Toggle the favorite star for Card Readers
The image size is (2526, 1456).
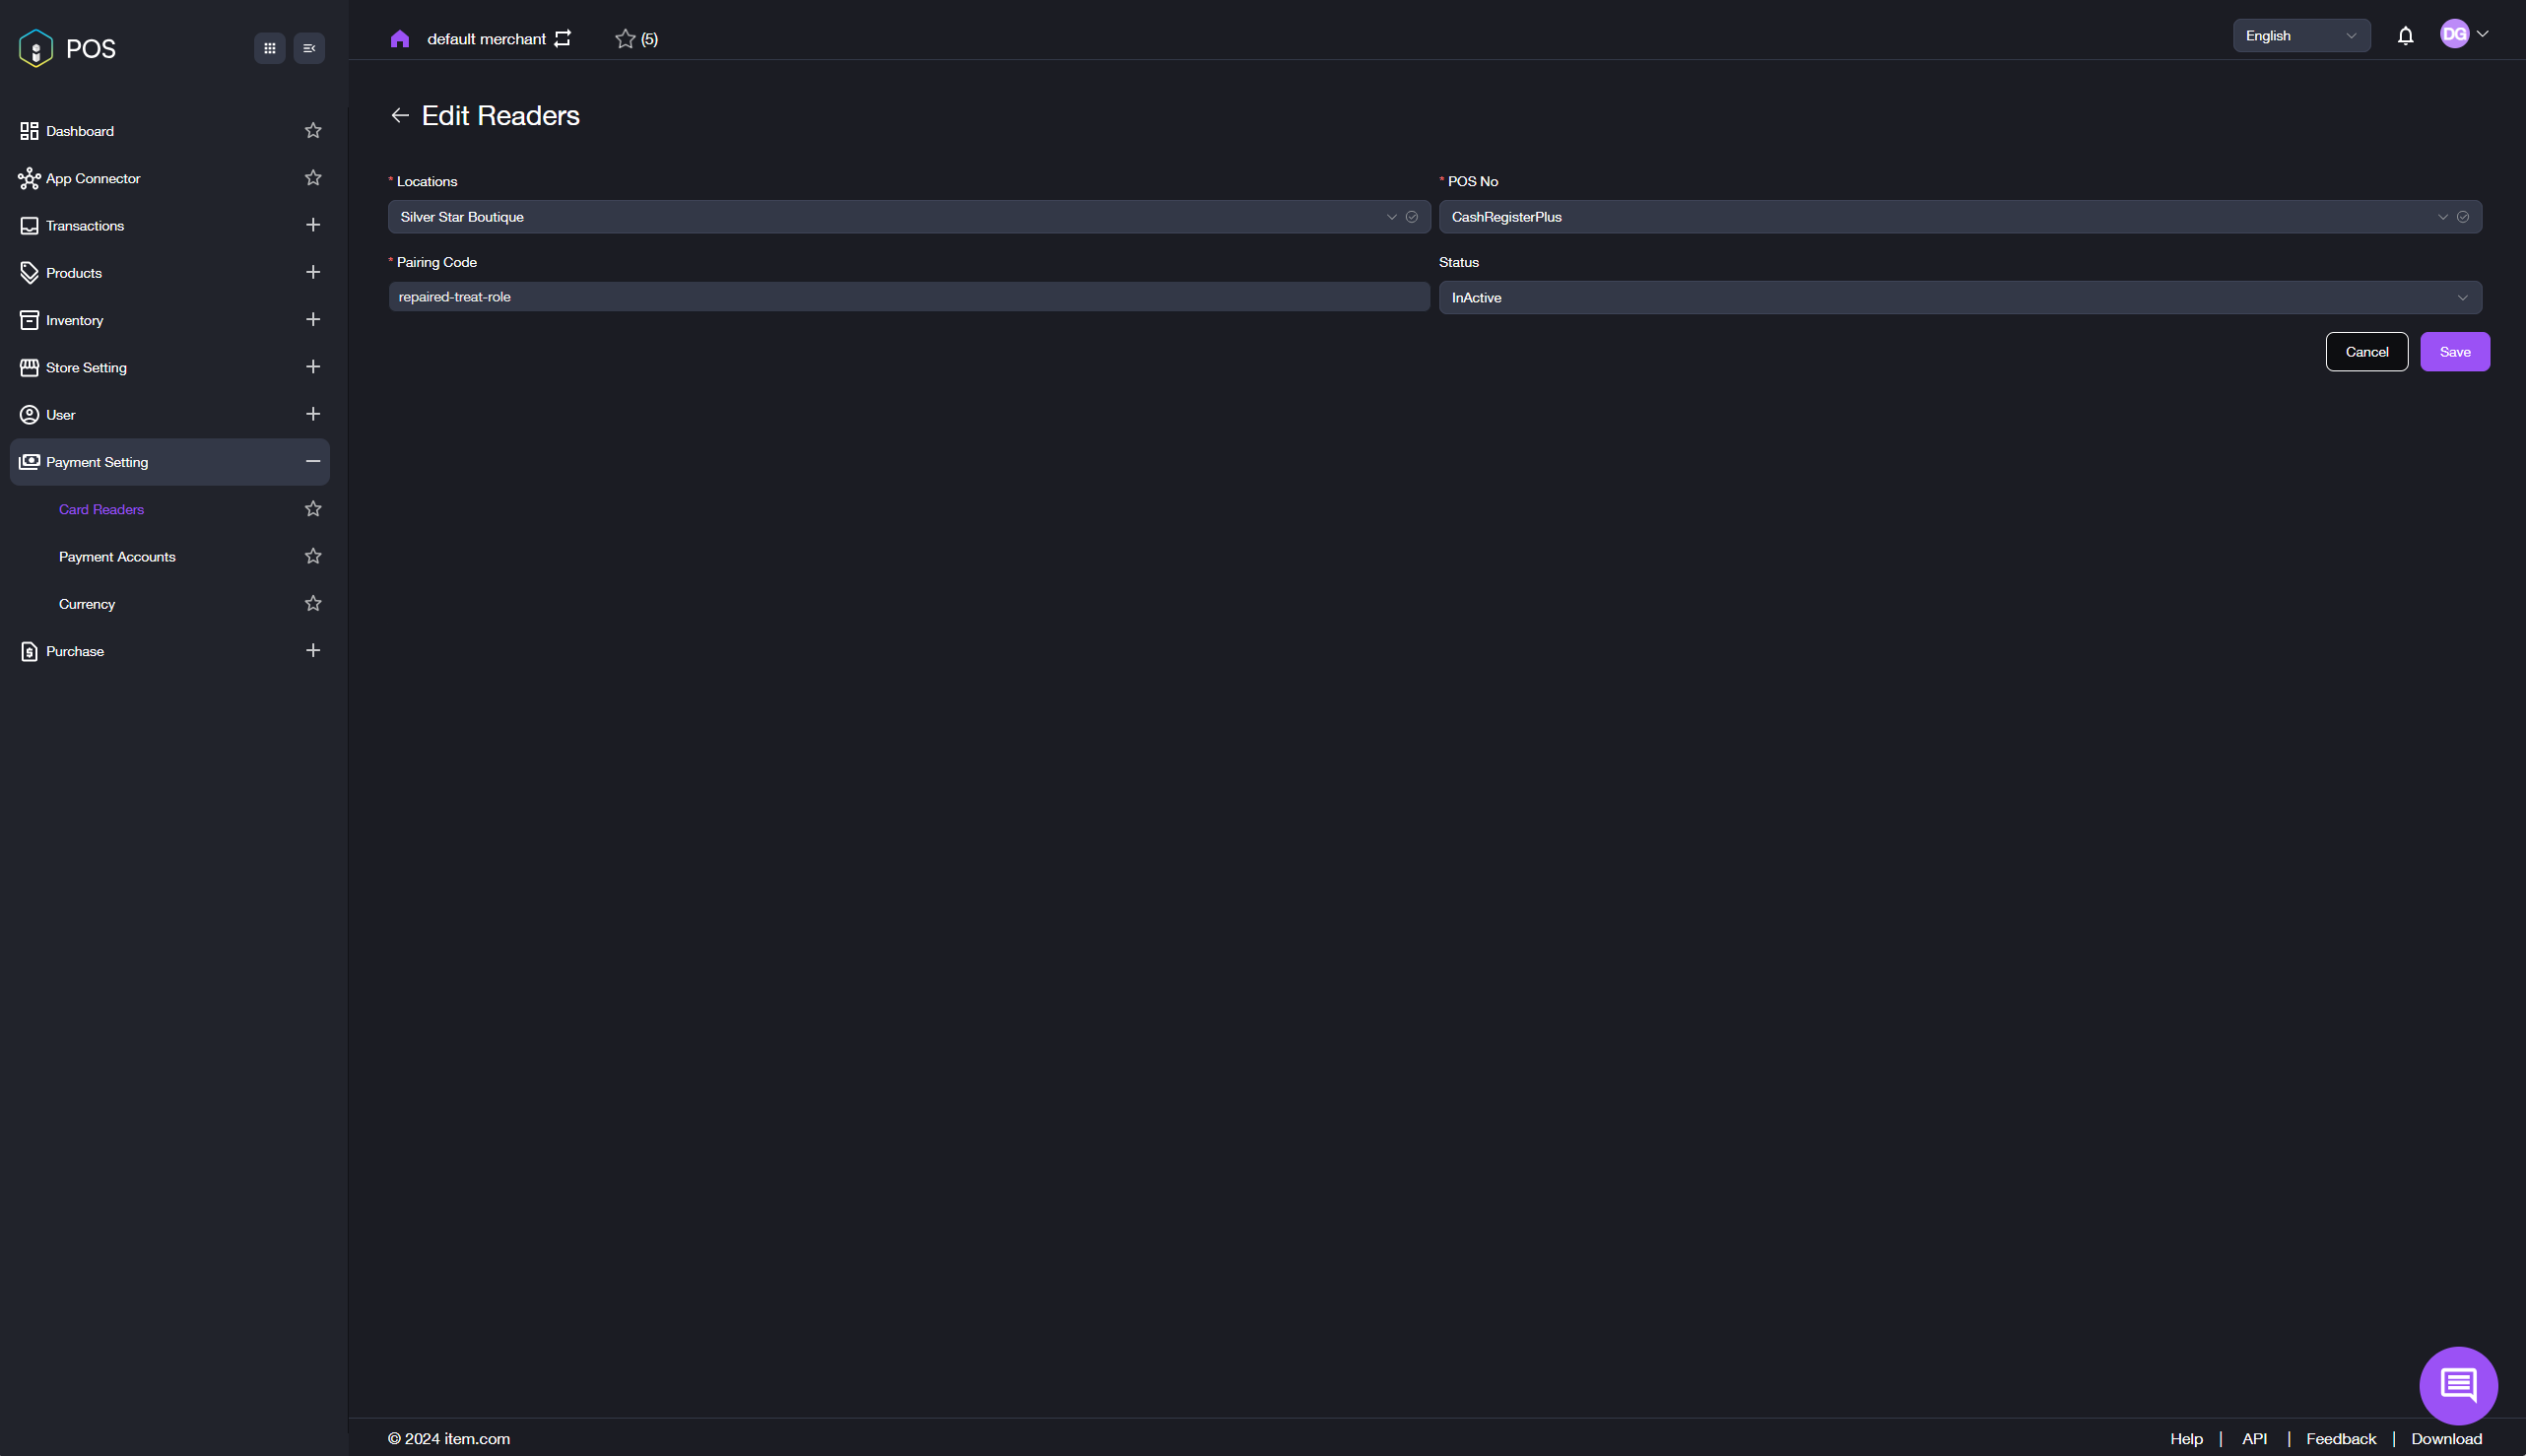click(x=313, y=509)
